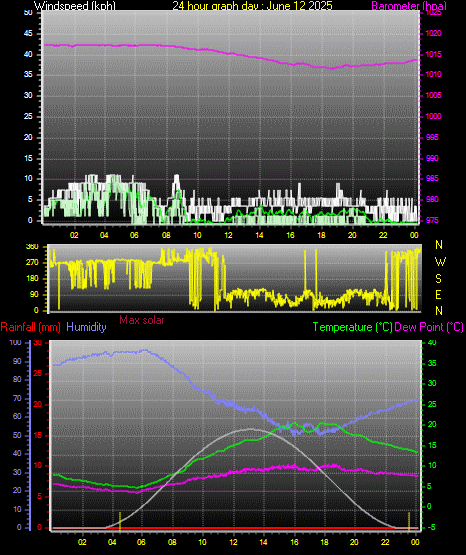Select the 60 humidity scale value
466x555 pixels.
pyautogui.click(x=17, y=417)
